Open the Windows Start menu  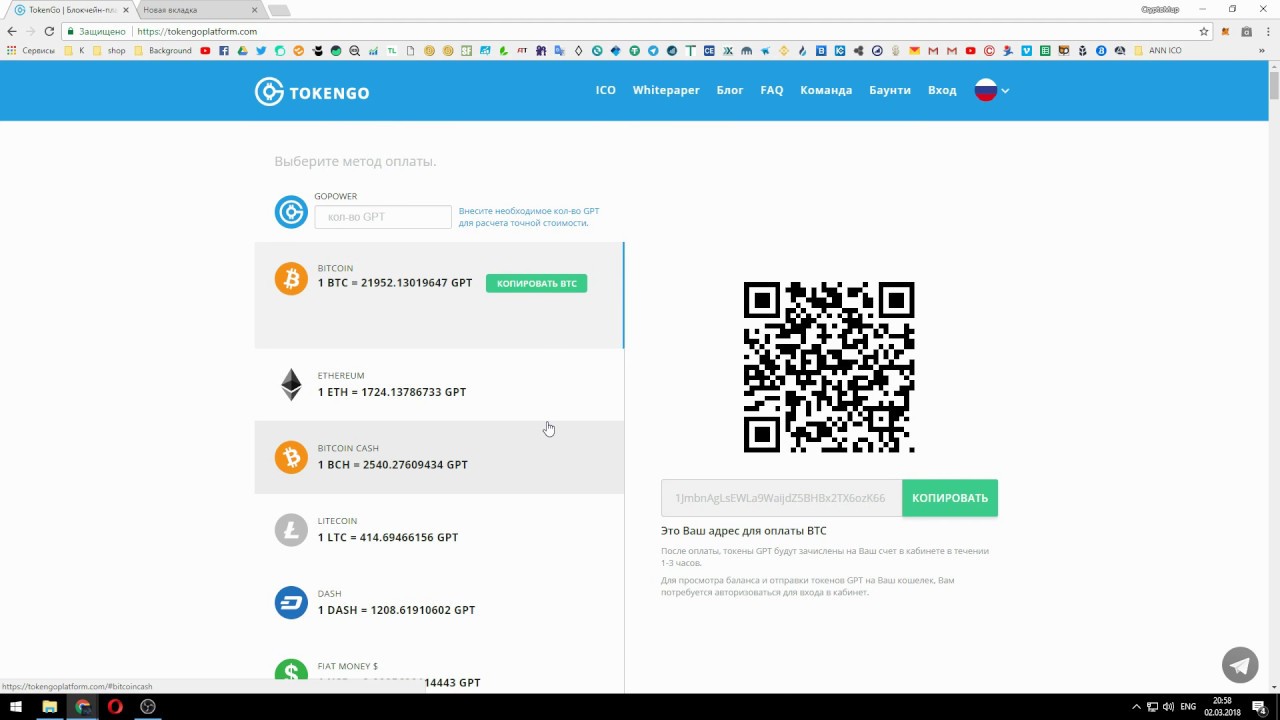point(16,707)
